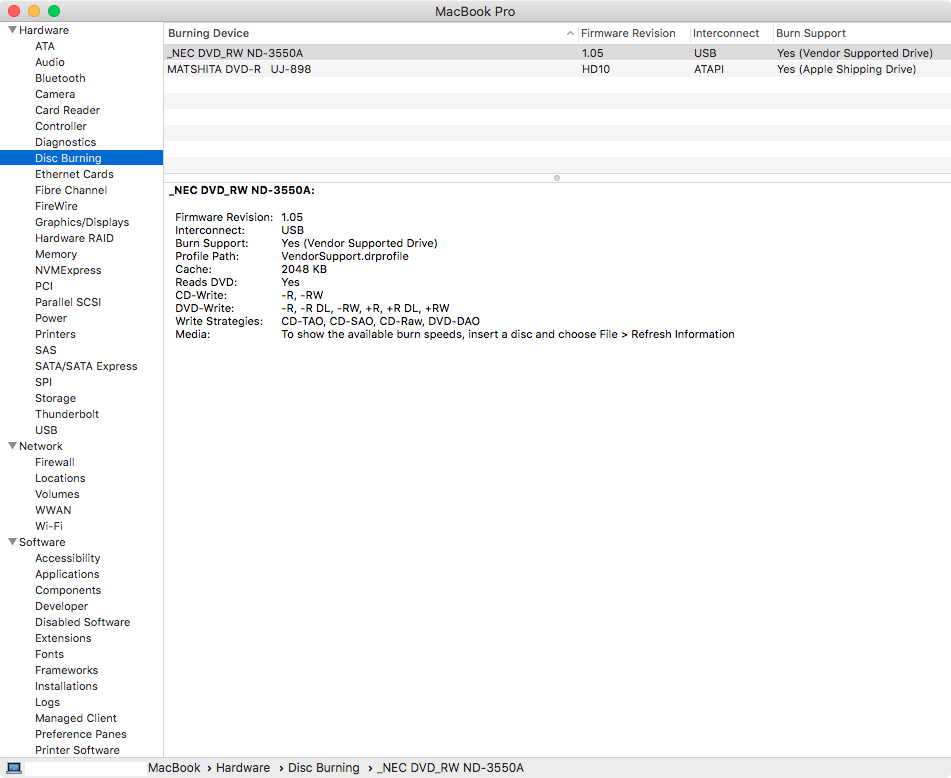Open Preference Panes category
The width and height of the screenshot is (951, 778).
point(81,734)
